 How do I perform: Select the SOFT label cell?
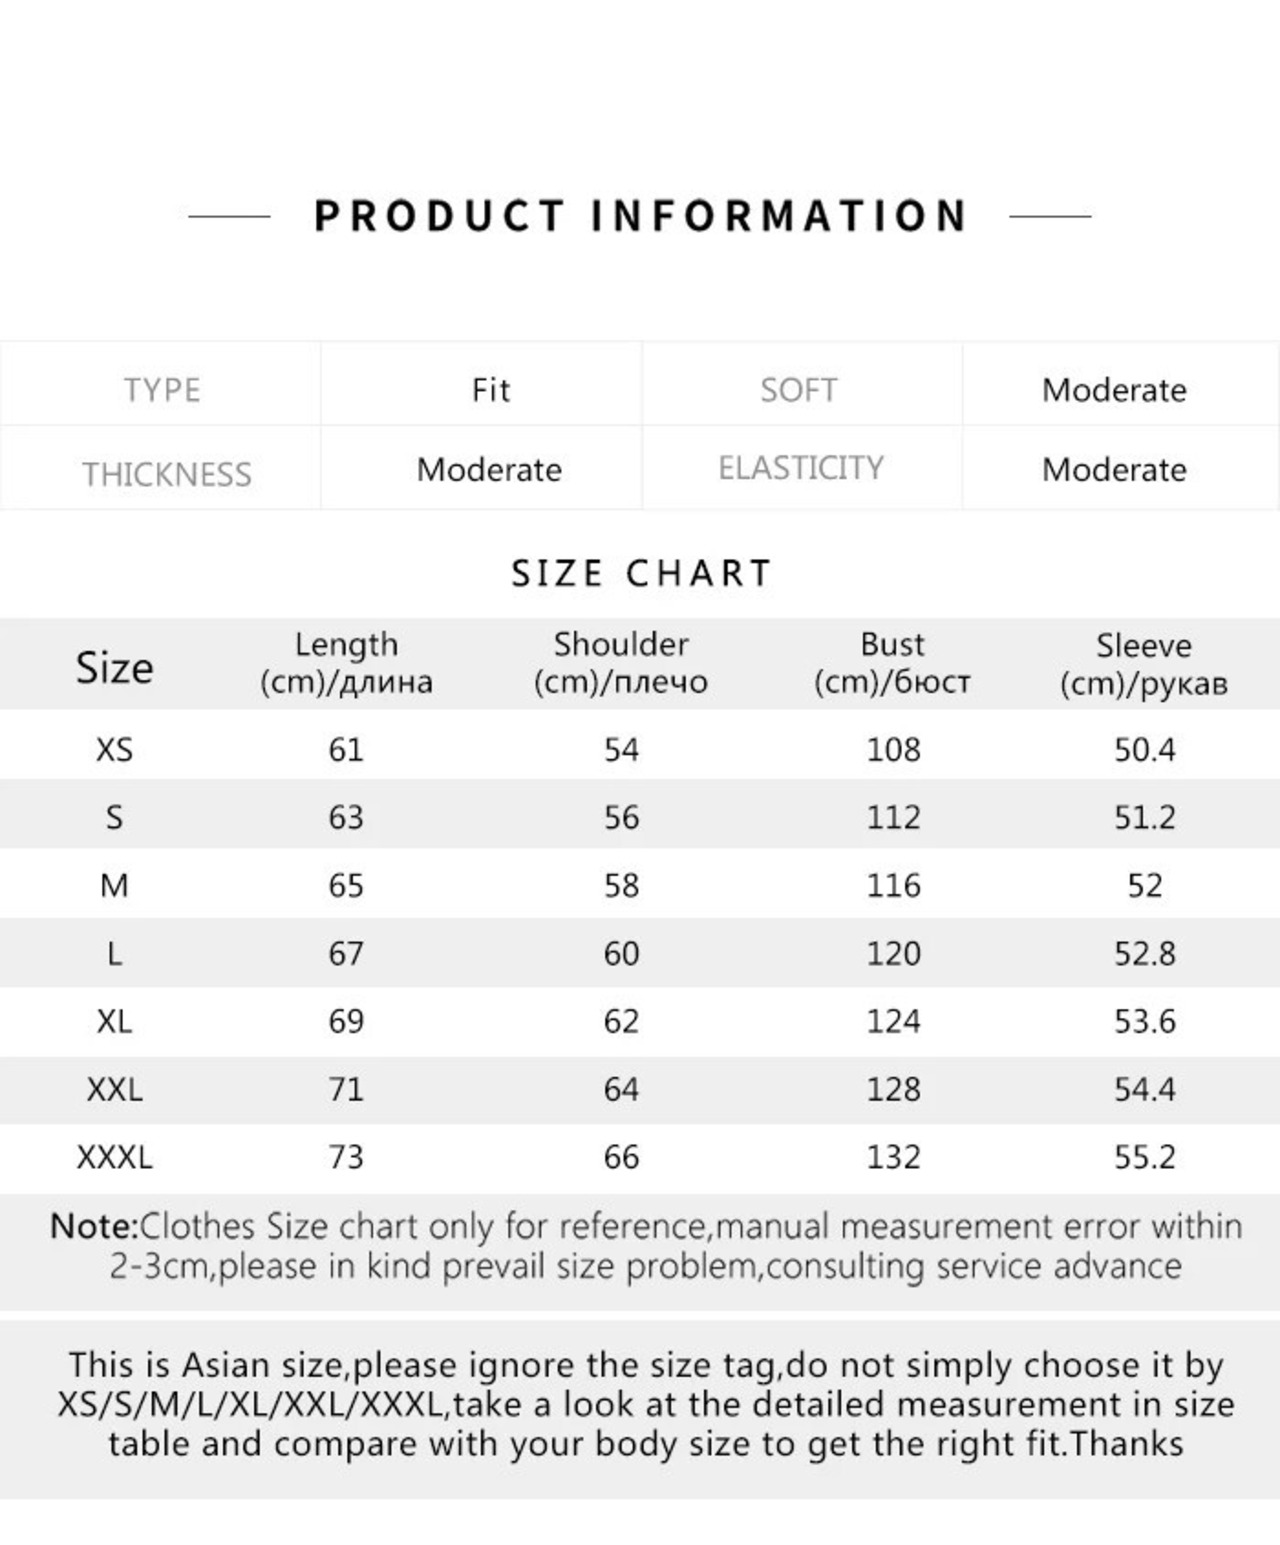coord(799,389)
